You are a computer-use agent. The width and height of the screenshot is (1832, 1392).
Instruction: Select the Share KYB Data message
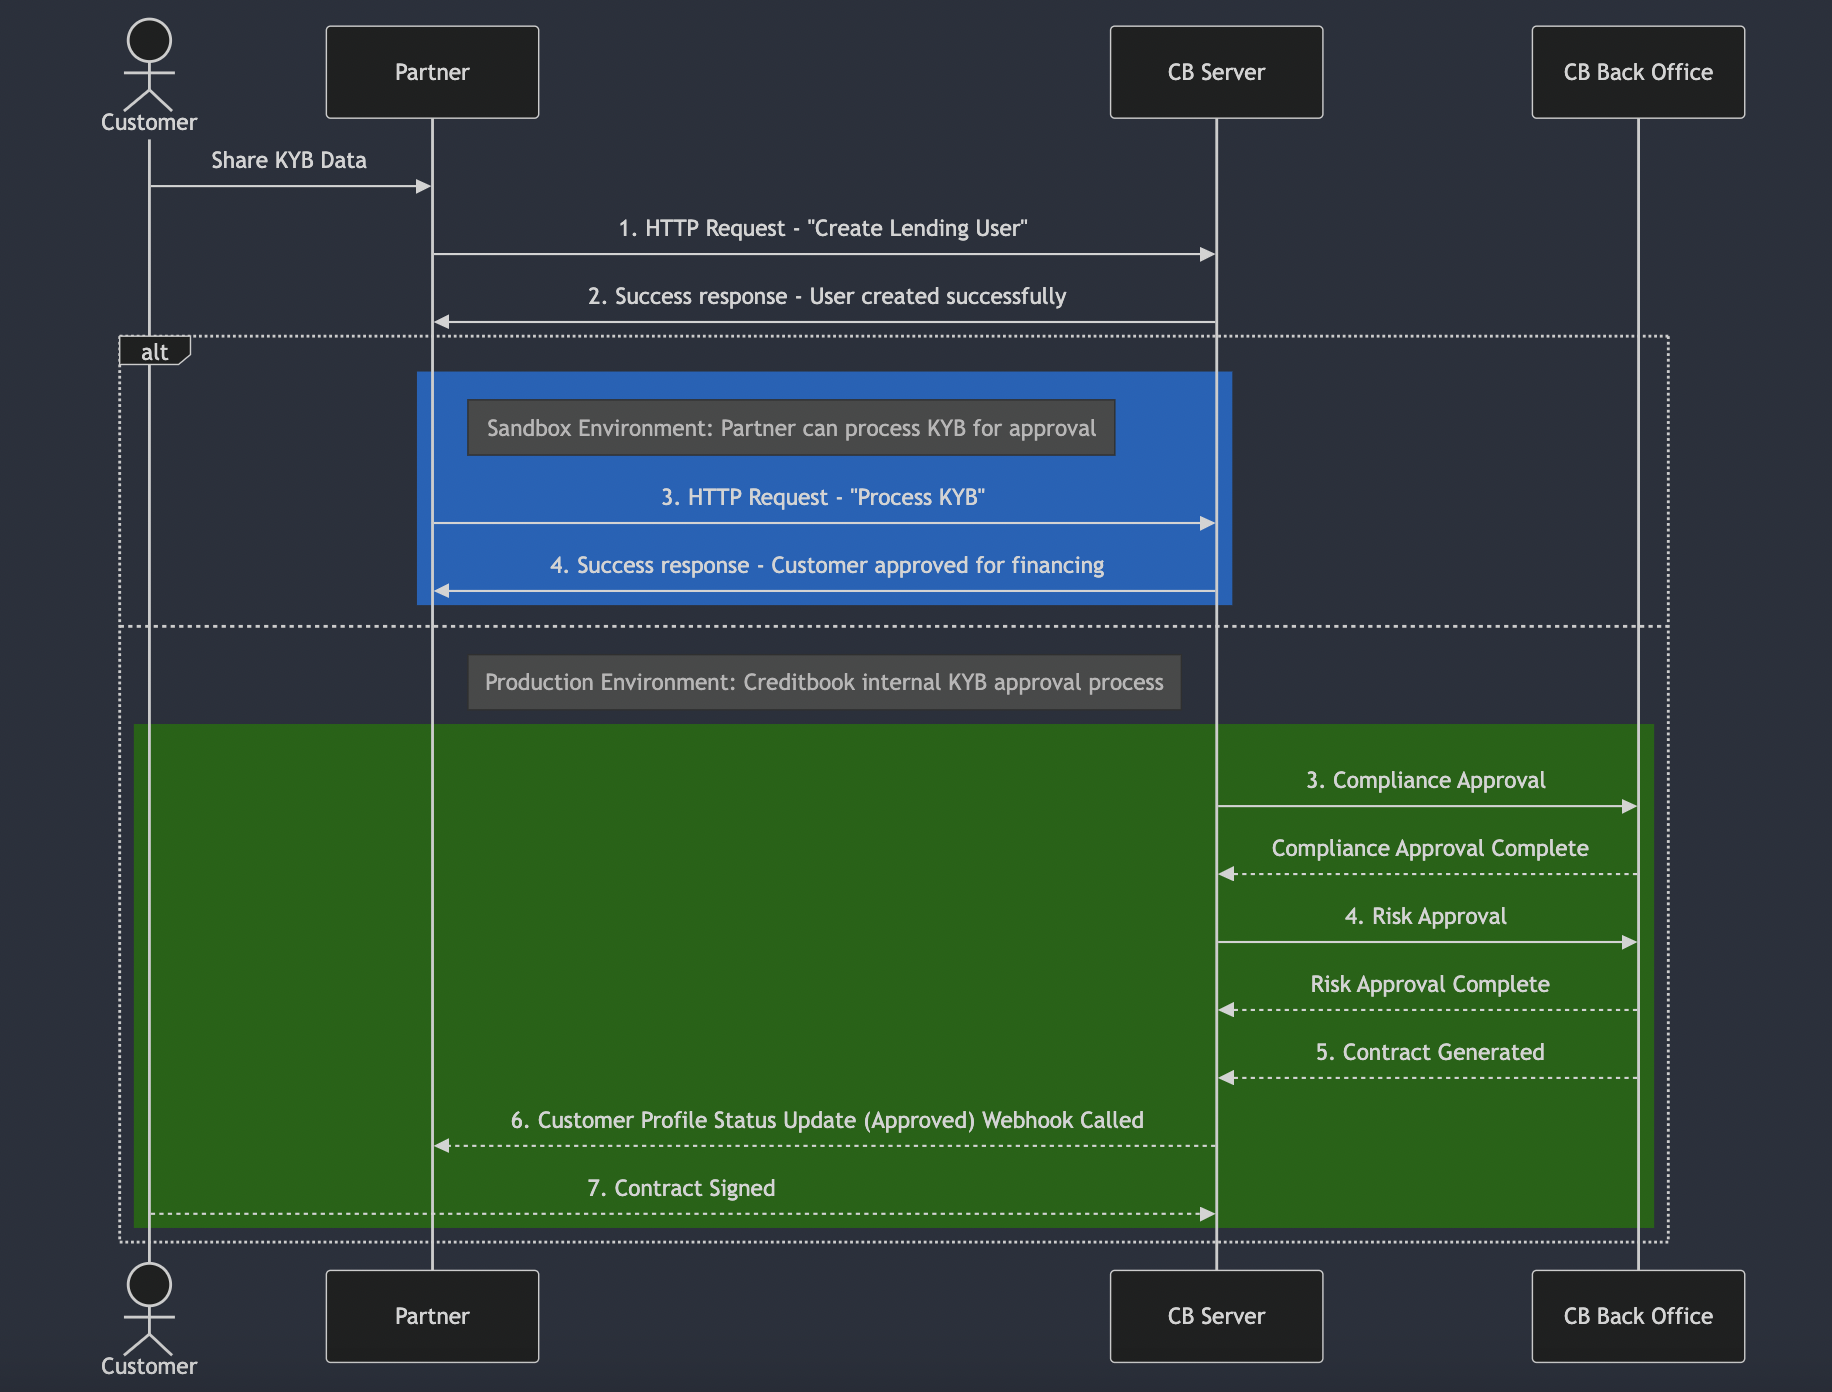(288, 160)
